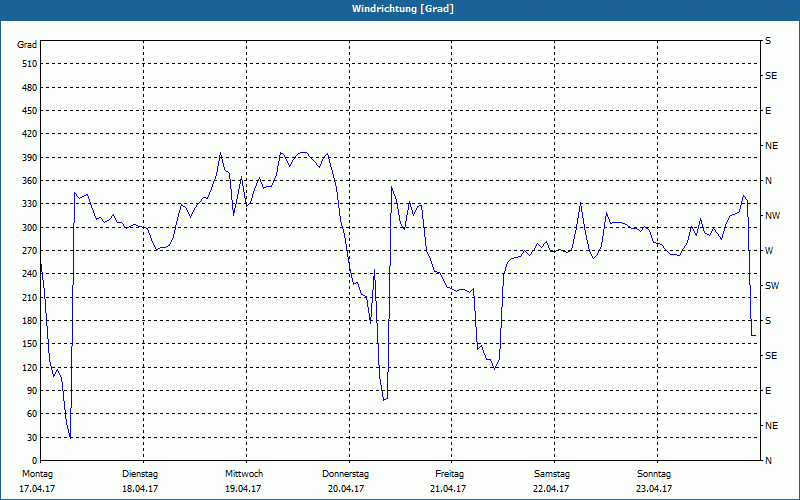The height and width of the screenshot is (500, 800).
Task: Select the 120 value on the degree axis
Action: [x=30, y=367]
